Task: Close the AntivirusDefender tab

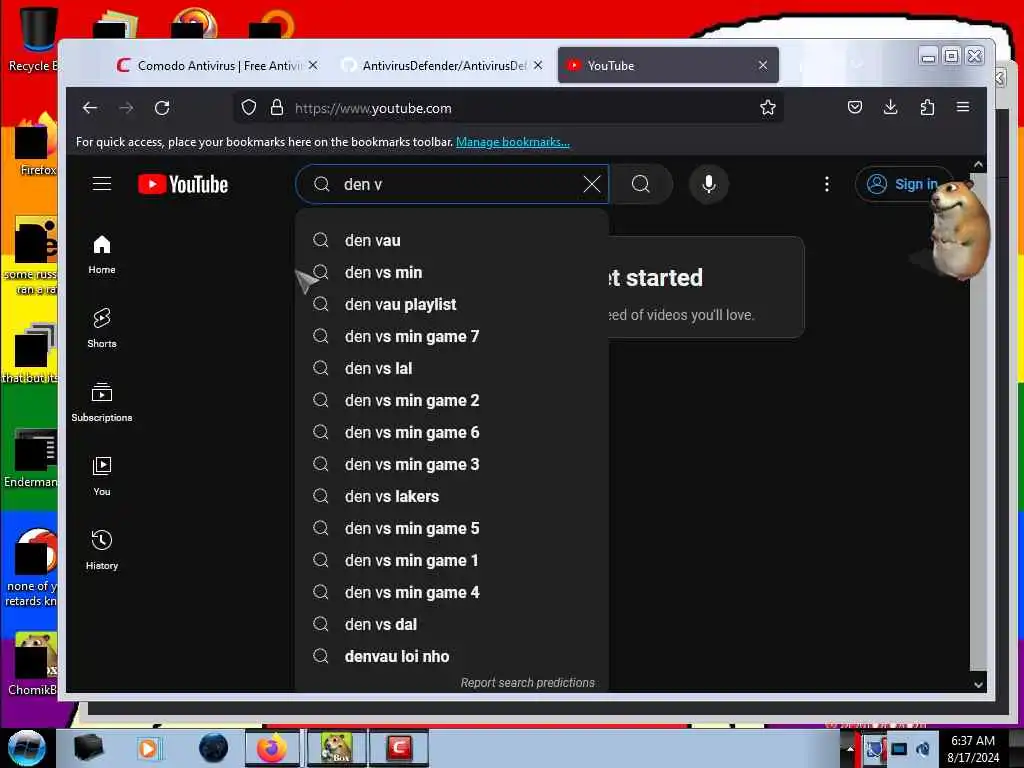Action: (x=537, y=65)
